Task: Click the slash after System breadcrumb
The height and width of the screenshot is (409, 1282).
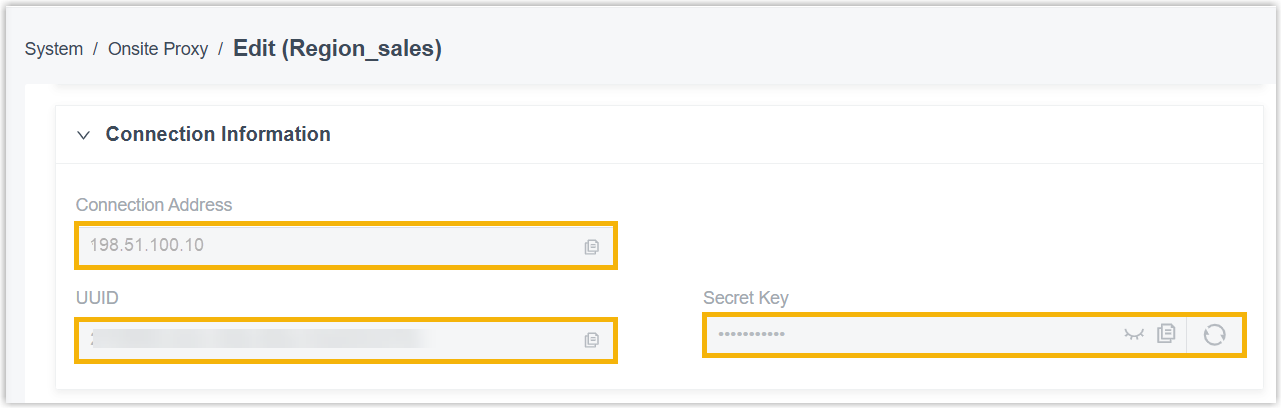Action: [96, 49]
